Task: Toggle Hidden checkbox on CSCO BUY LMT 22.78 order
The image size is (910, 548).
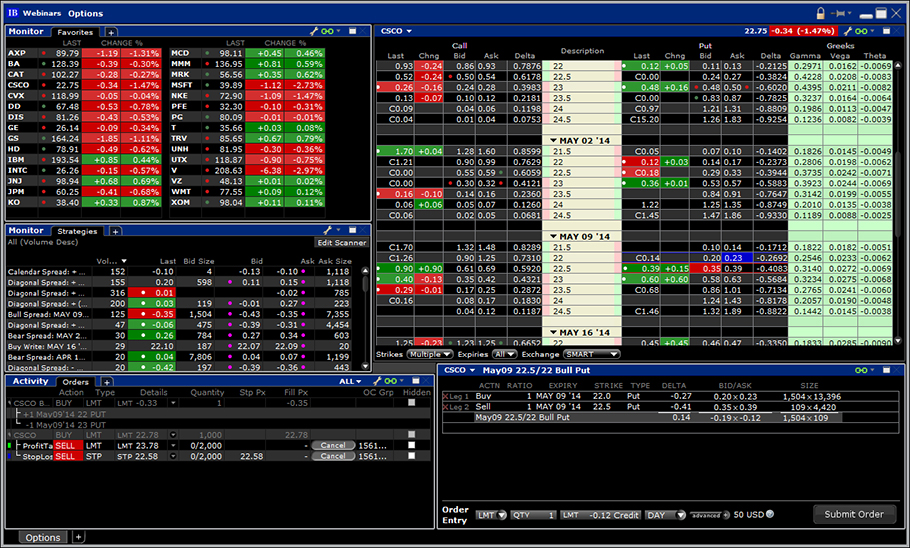Action: (x=411, y=435)
